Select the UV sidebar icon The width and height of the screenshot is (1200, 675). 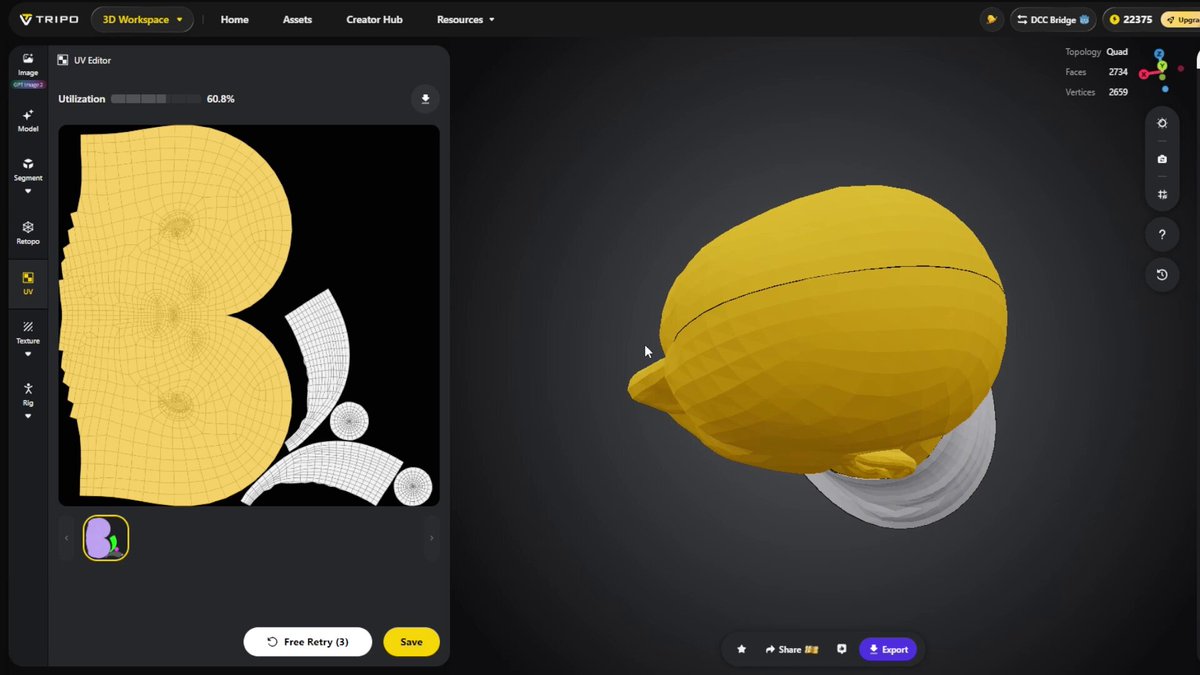pyautogui.click(x=28, y=283)
